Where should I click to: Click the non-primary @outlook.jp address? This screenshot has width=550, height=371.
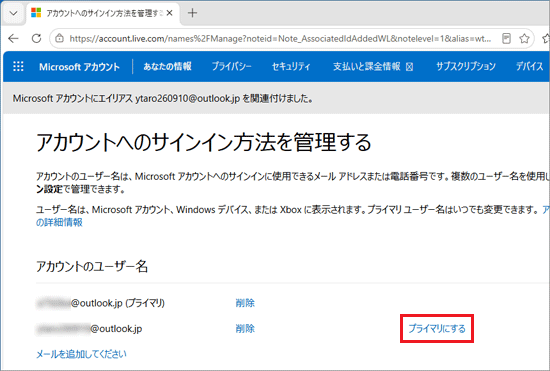pos(89,329)
